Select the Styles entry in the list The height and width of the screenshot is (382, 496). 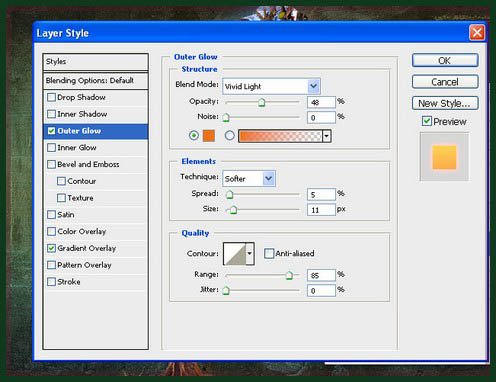[x=95, y=62]
